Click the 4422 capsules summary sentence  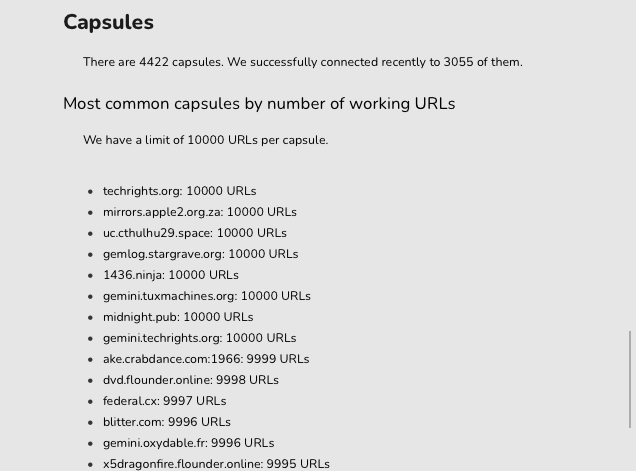tap(303, 62)
